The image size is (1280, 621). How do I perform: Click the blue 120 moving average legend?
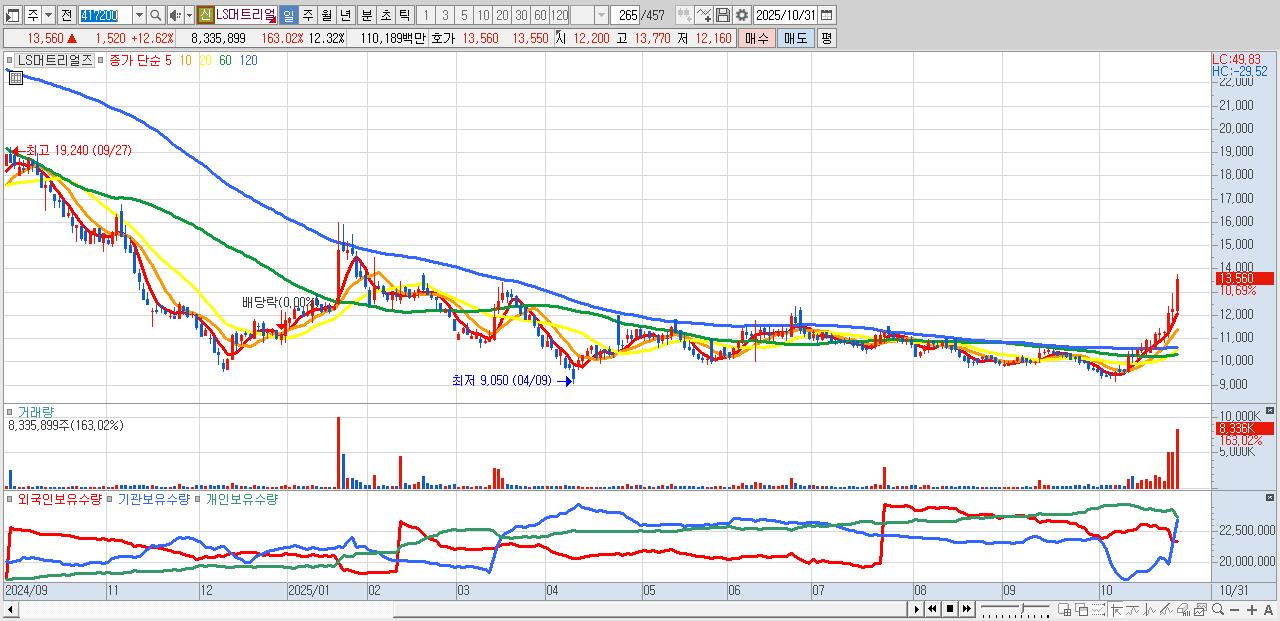[x=248, y=60]
